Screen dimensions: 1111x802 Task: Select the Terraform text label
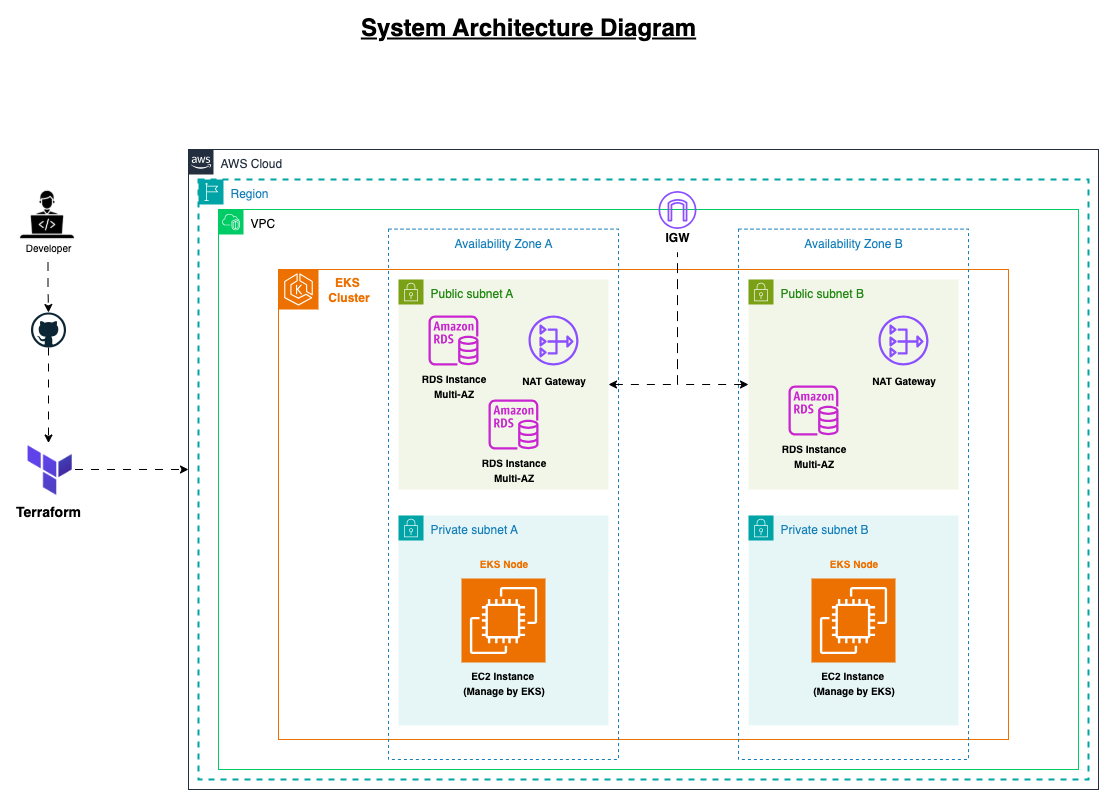click(x=48, y=512)
